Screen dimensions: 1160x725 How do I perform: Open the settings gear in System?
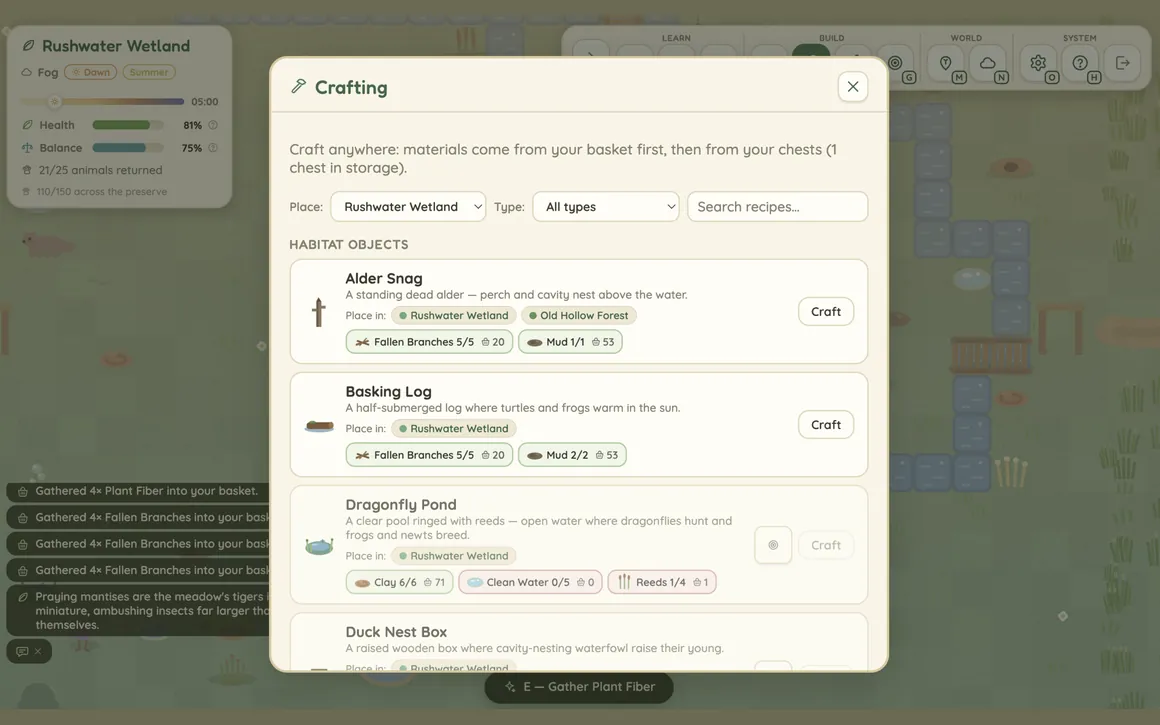click(x=1038, y=63)
